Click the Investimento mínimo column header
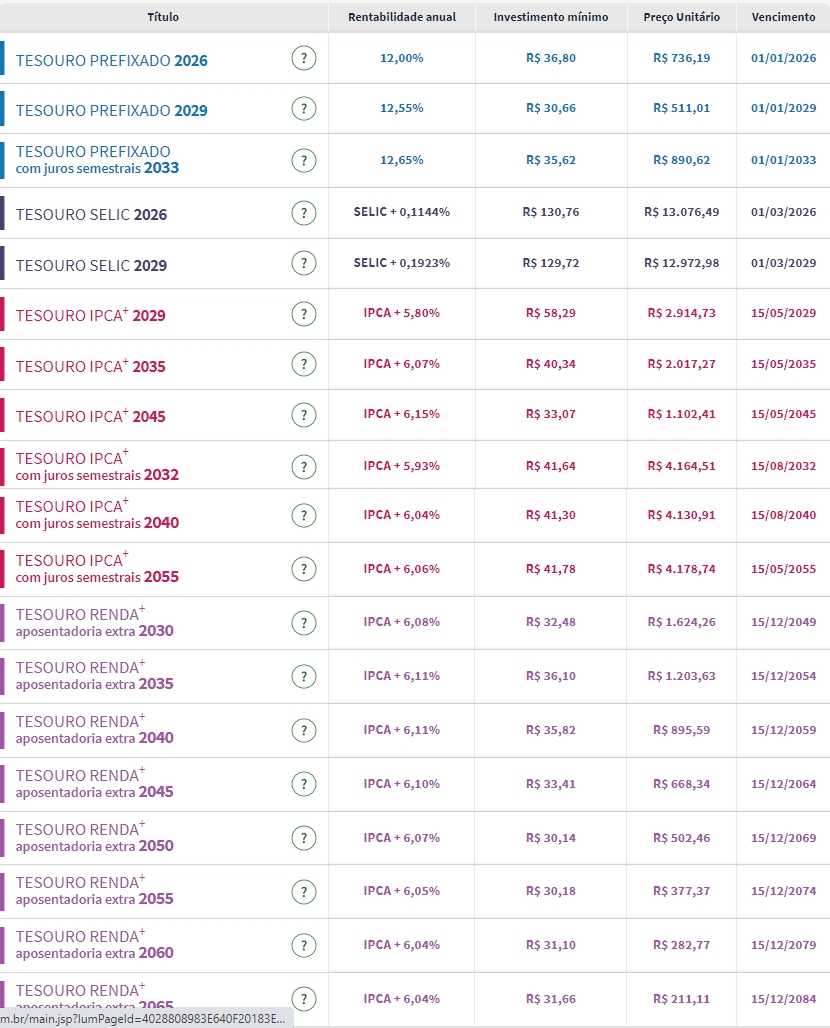 pos(551,17)
